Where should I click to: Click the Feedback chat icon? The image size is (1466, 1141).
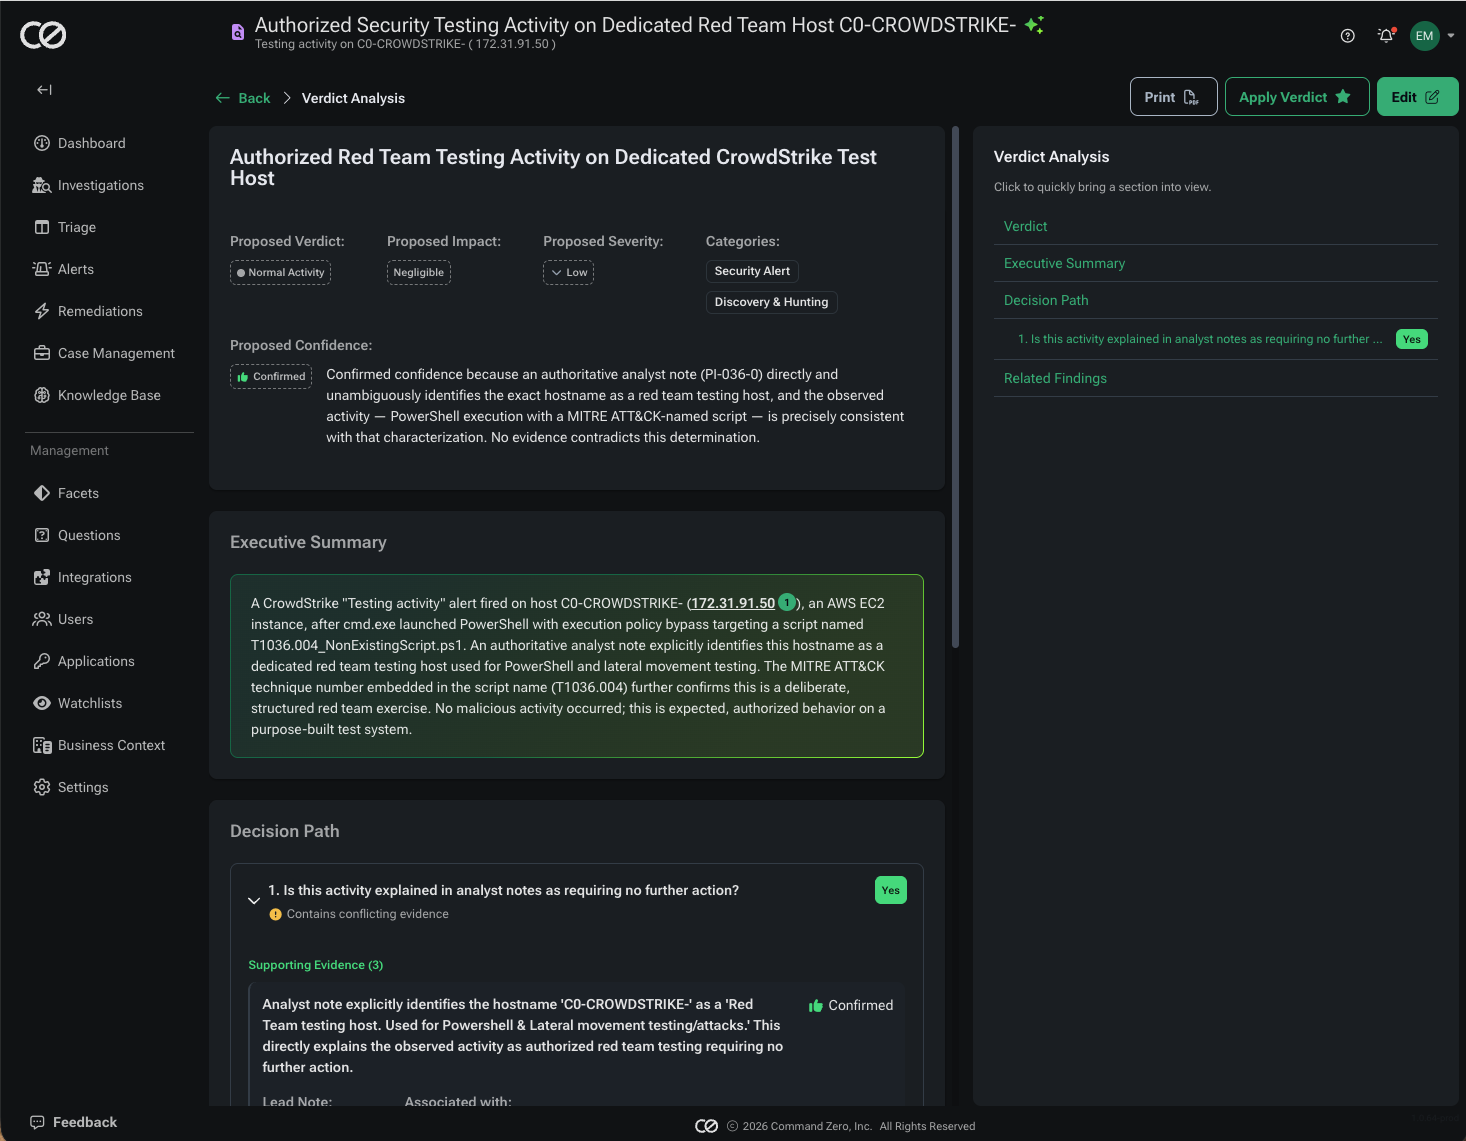[x=37, y=1122]
